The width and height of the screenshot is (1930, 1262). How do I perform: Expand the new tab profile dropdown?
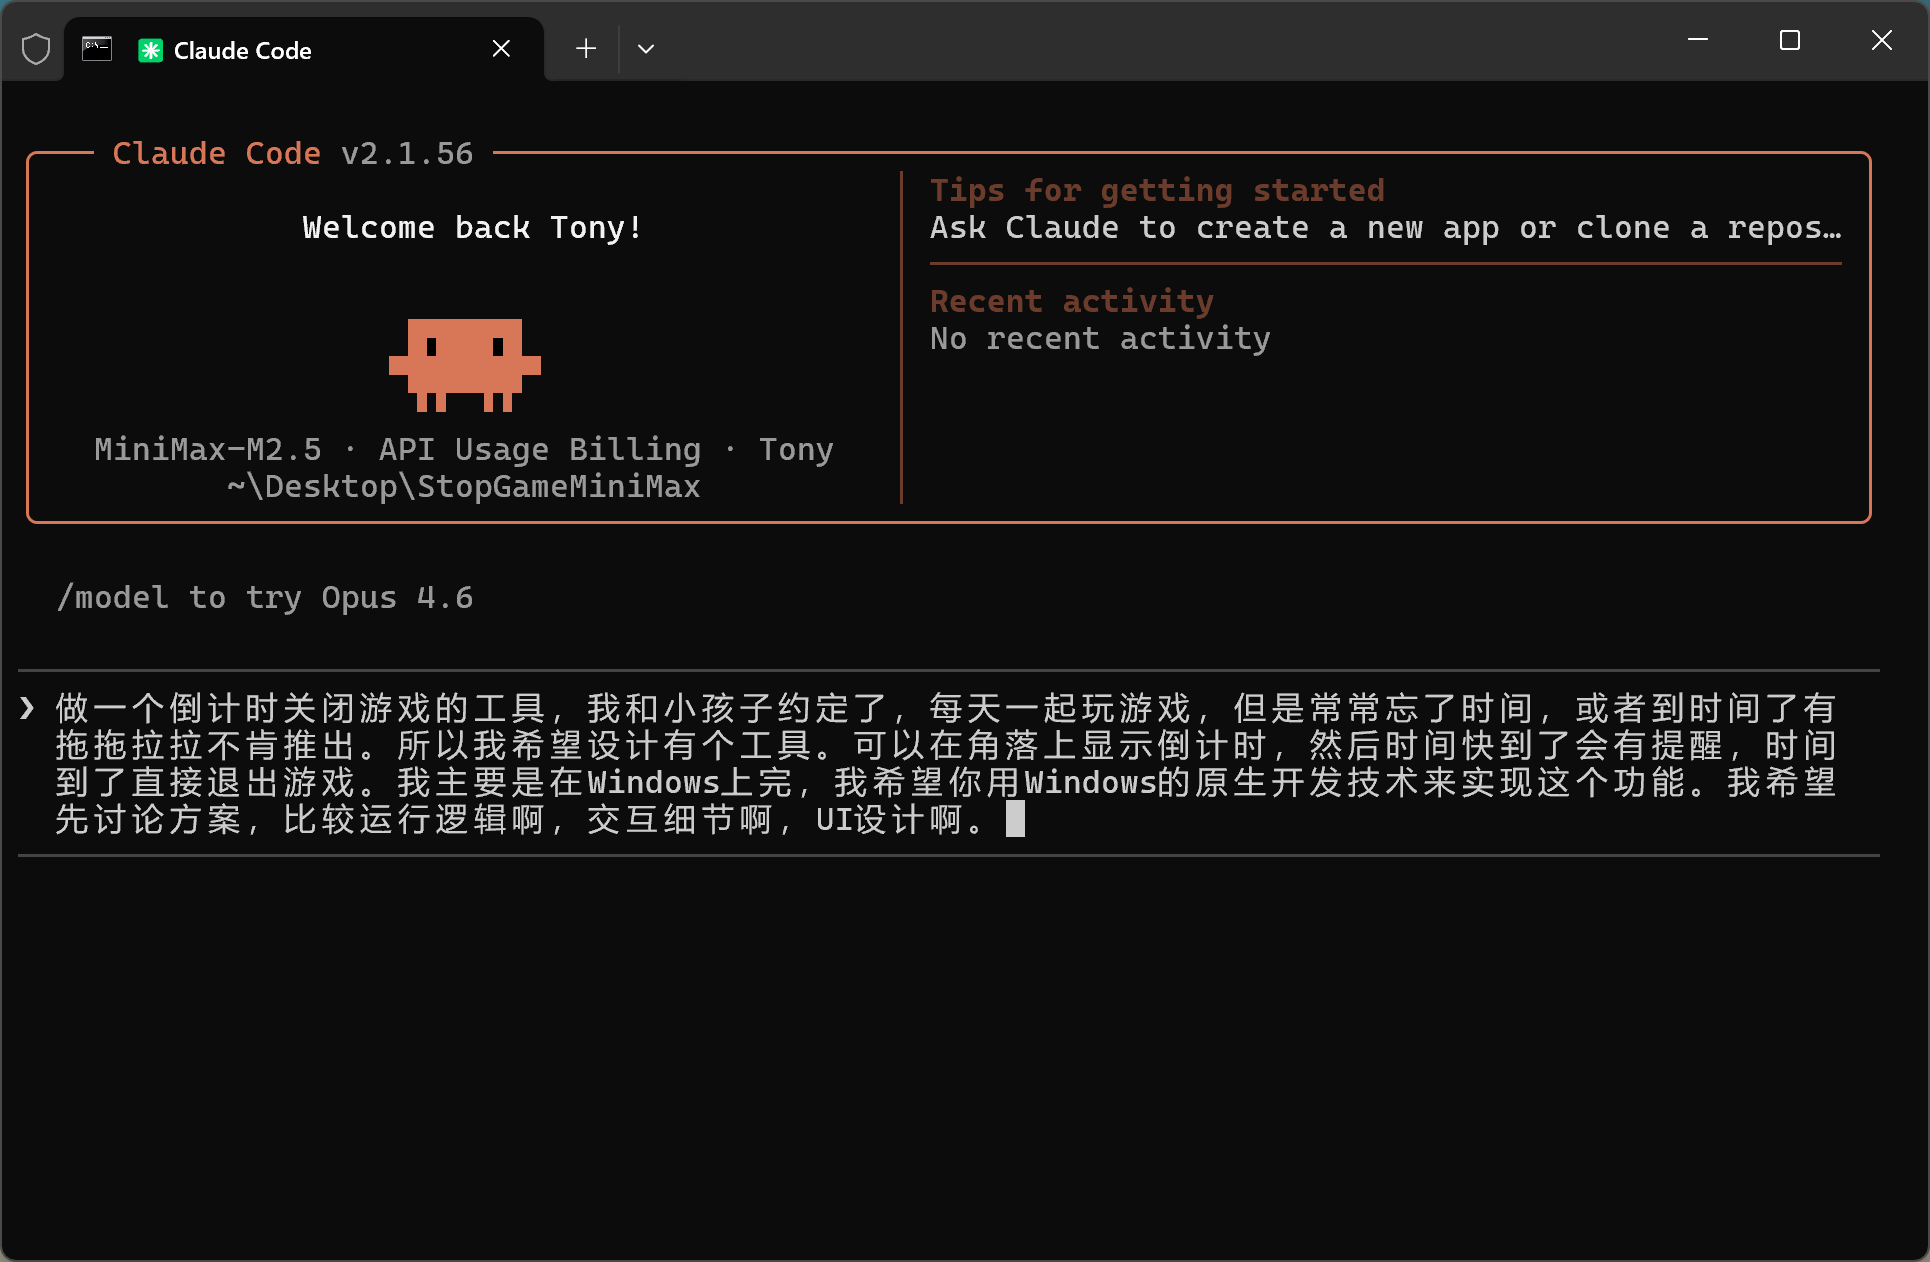[x=646, y=49]
